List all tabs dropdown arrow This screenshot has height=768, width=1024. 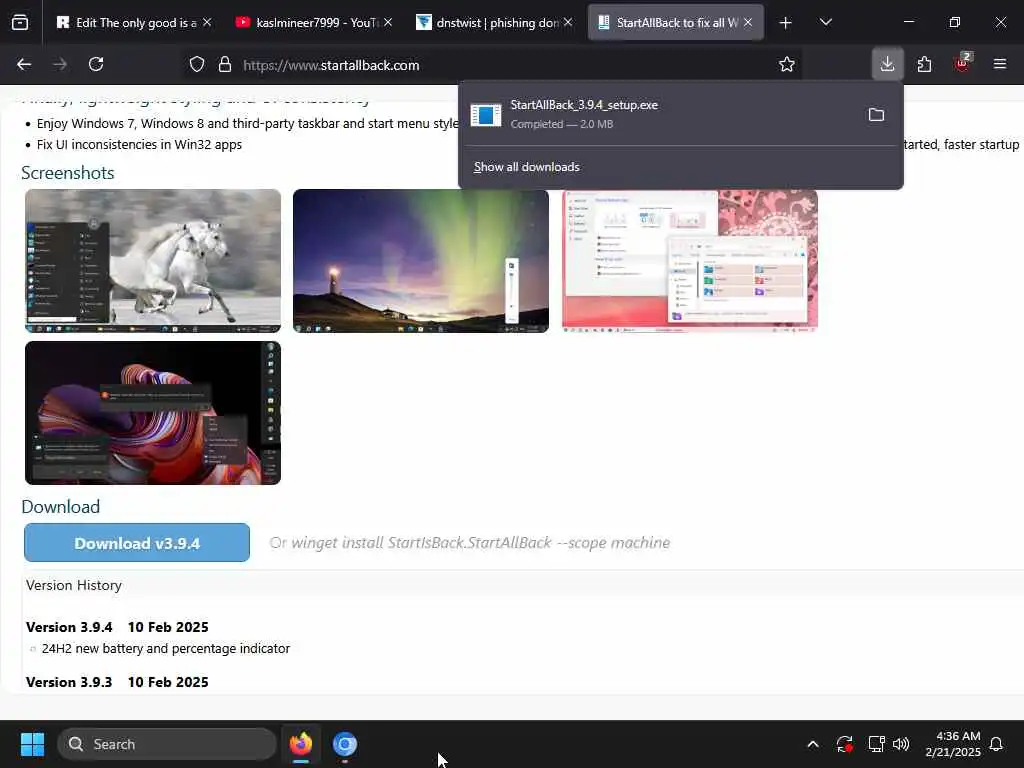pos(825,22)
